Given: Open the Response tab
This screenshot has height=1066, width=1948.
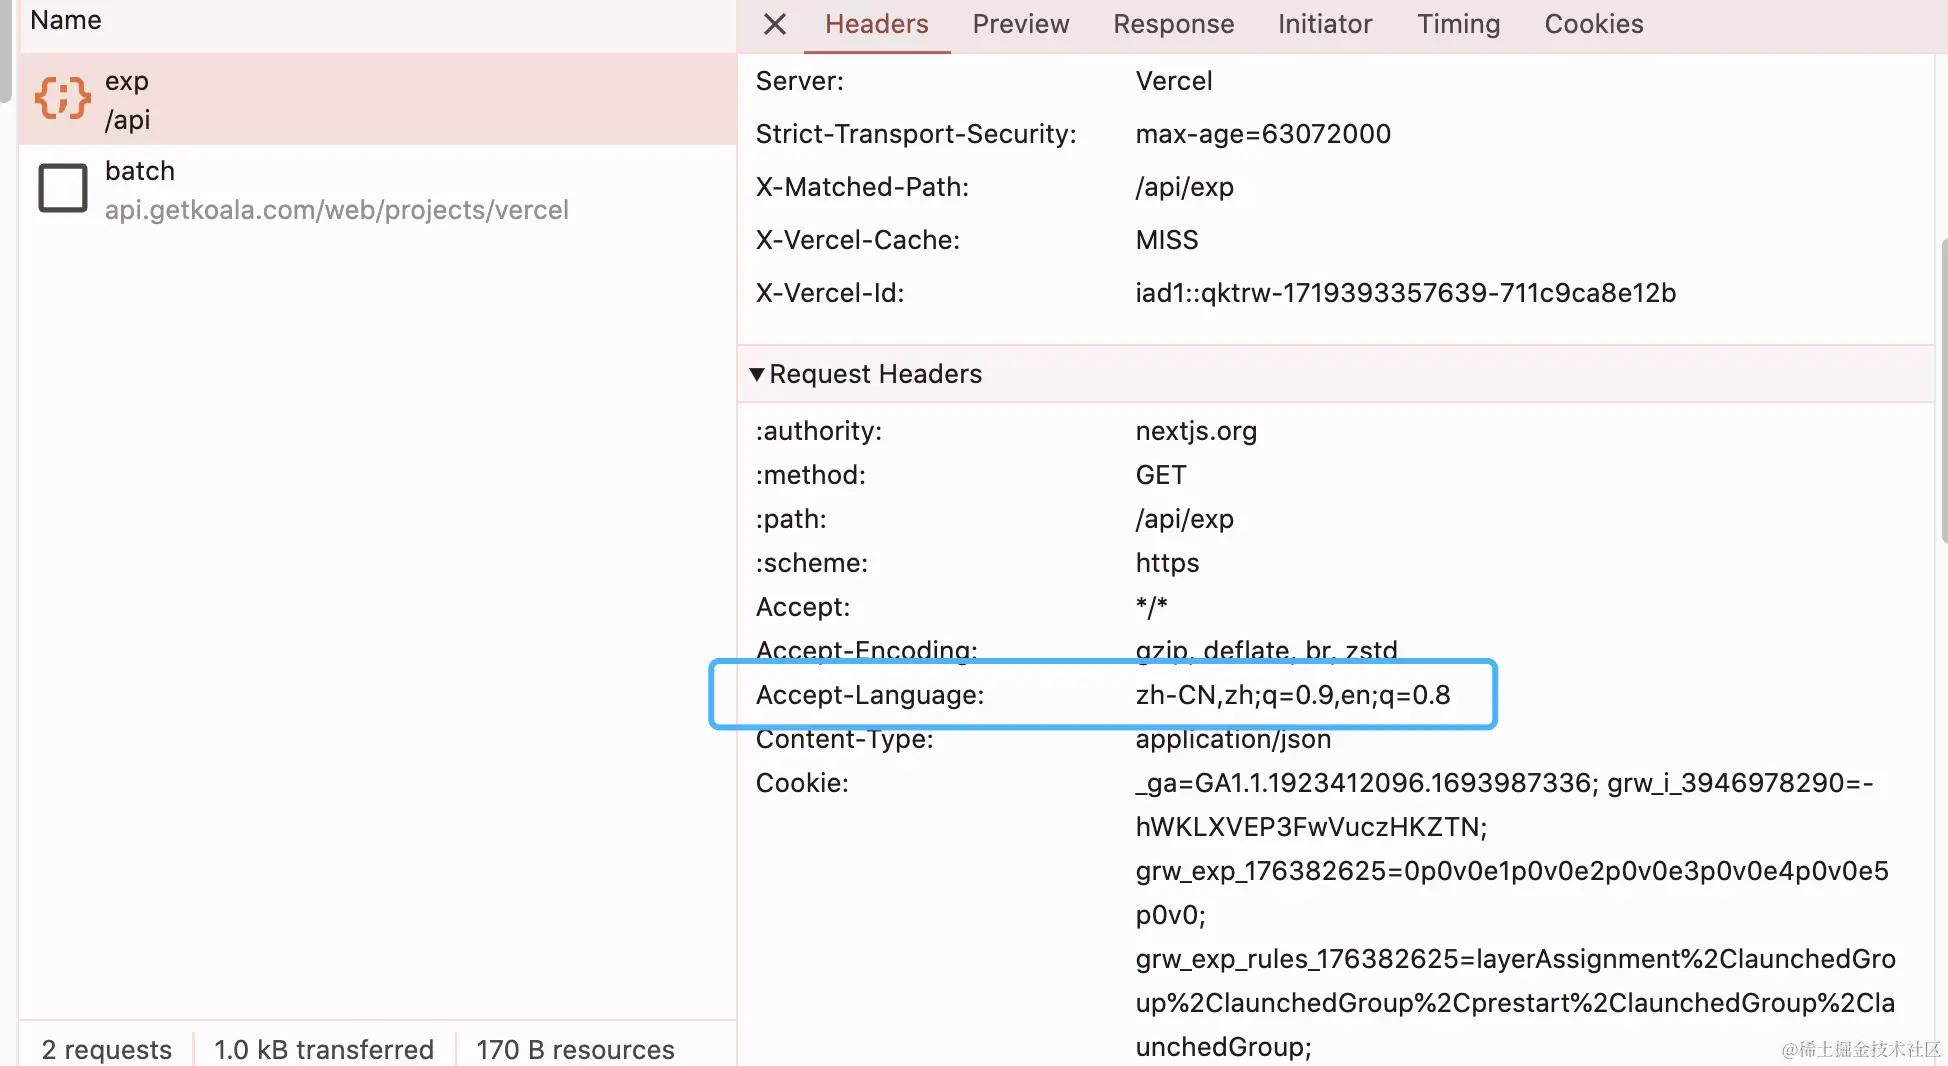Looking at the screenshot, I should (x=1173, y=24).
